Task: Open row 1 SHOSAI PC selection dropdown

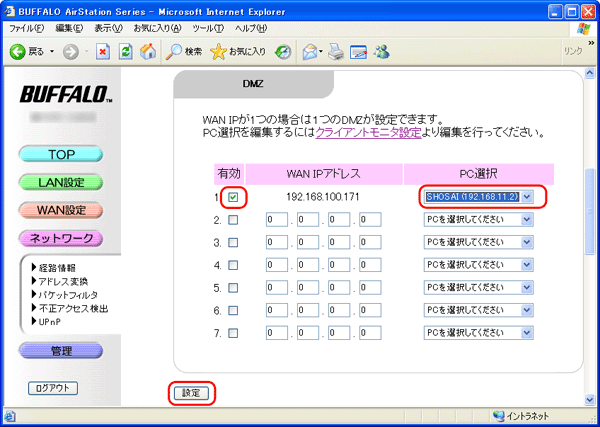Action: click(478, 197)
